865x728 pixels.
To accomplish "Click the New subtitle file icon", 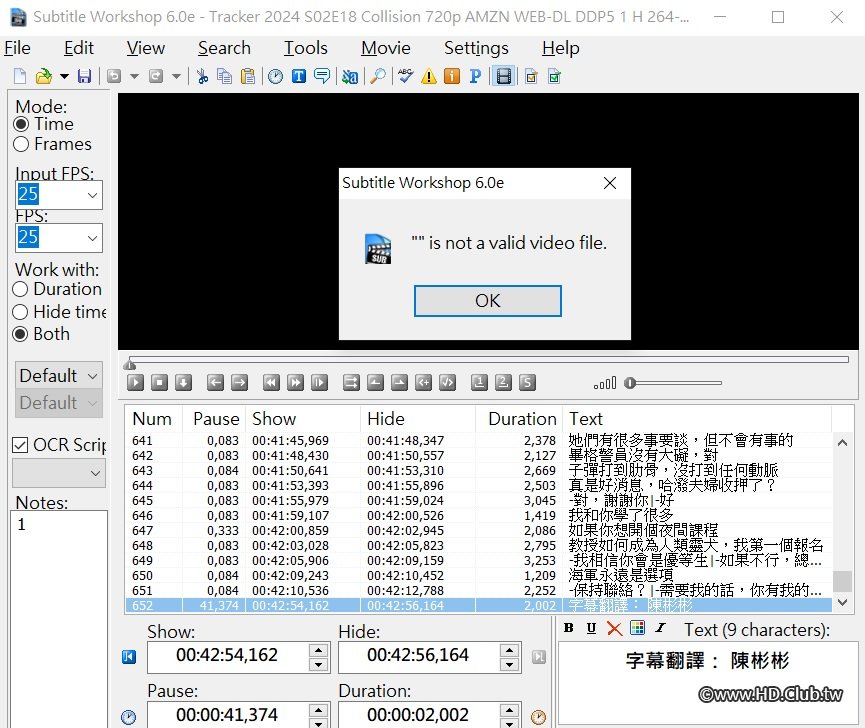I will (20, 76).
